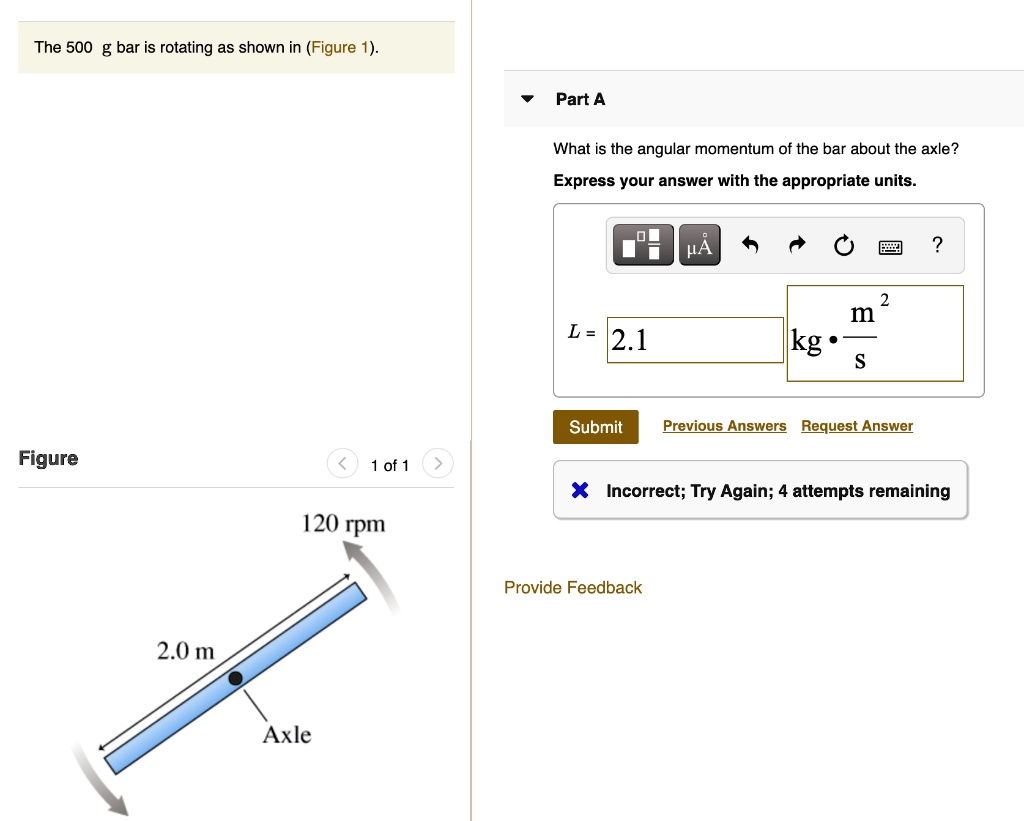The height and width of the screenshot is (821, 1024).
Task: Redo the last answer edit
Action: point(796,244)
